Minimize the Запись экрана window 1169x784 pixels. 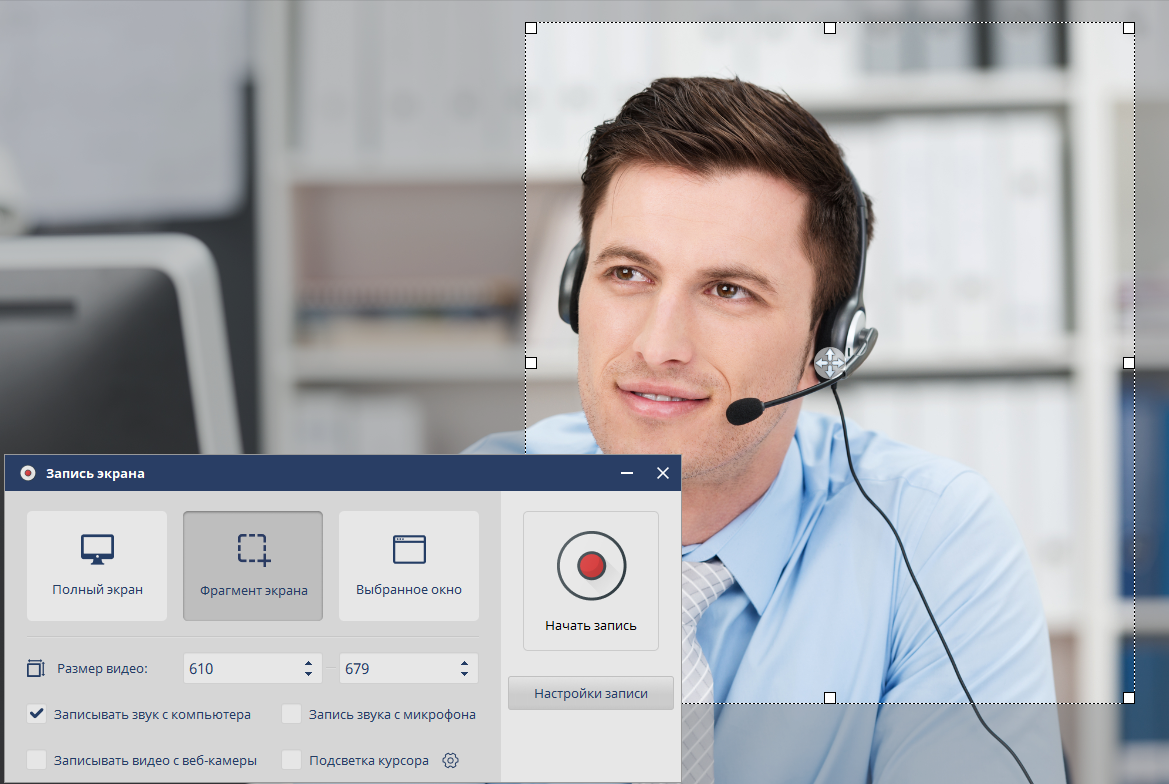pos(627,473)
